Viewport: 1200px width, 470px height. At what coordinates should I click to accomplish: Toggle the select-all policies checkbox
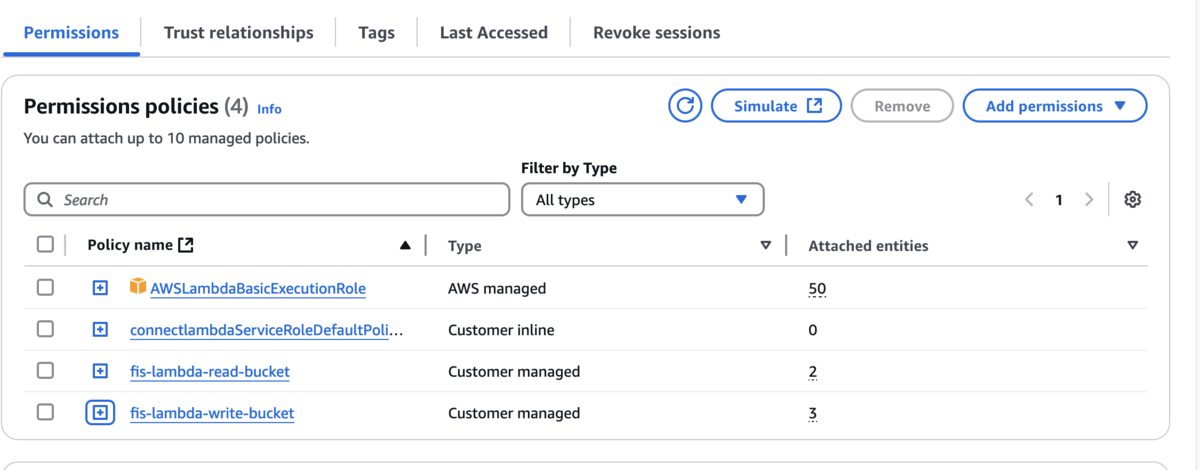coord(45,245)
